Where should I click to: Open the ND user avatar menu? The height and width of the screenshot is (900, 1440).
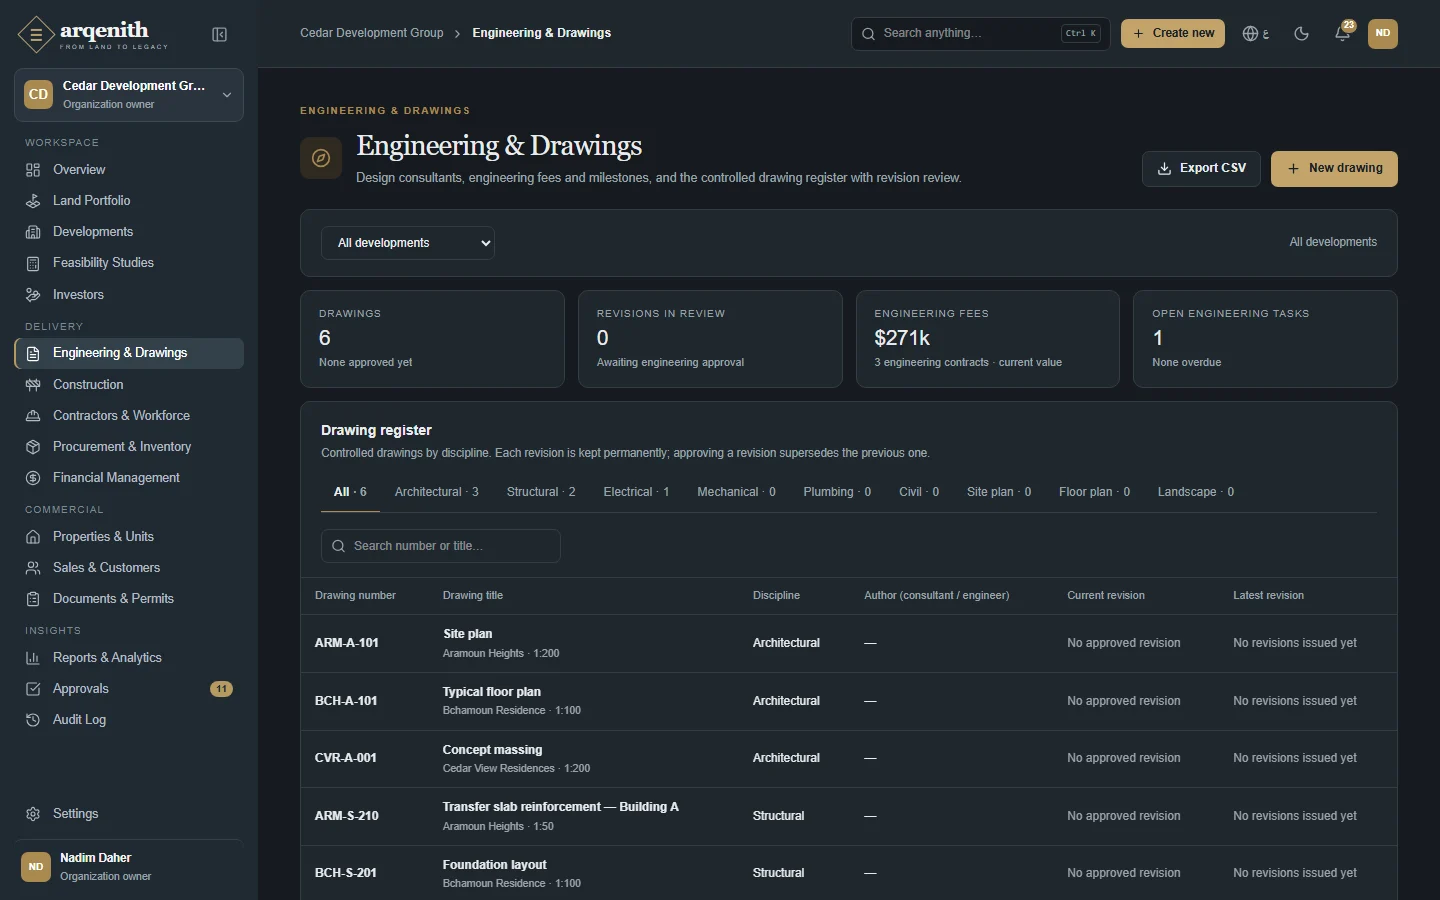(1383, 33)
